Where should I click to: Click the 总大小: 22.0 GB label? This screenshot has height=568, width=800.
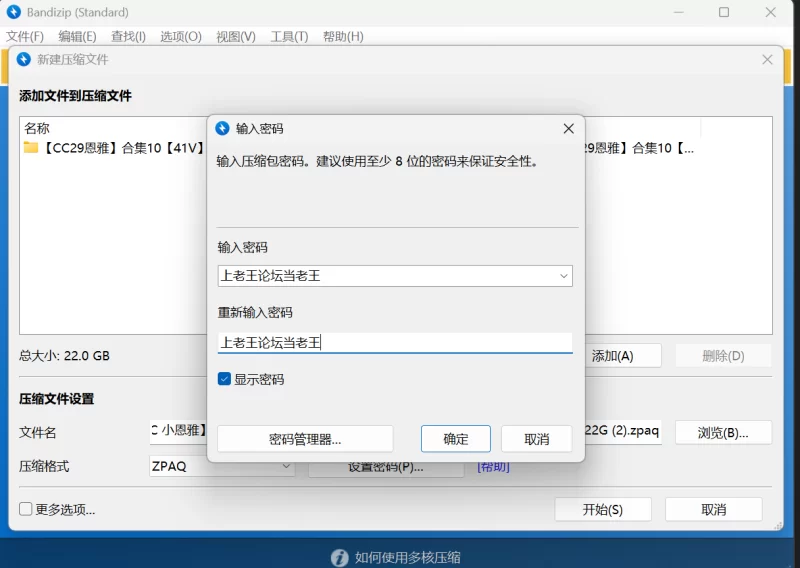(64, 356)
